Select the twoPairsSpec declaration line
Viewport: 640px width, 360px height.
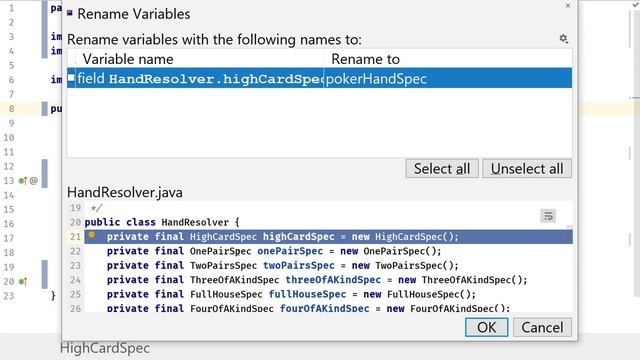[x=328, y=266]
